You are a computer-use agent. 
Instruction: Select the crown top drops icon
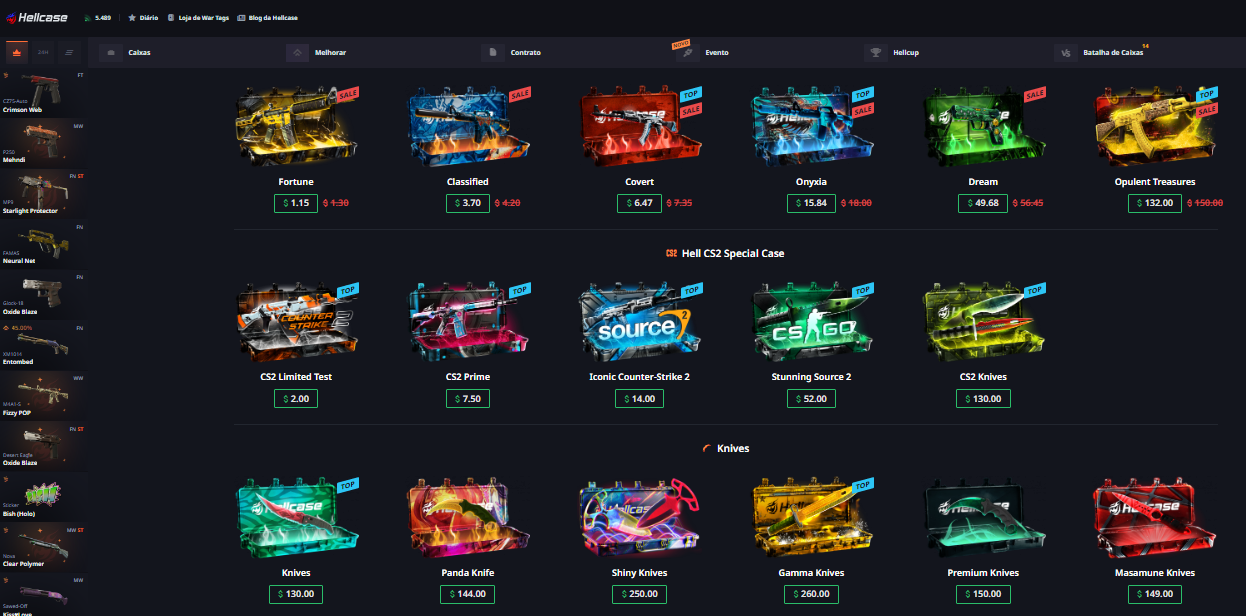pos(17,51)
